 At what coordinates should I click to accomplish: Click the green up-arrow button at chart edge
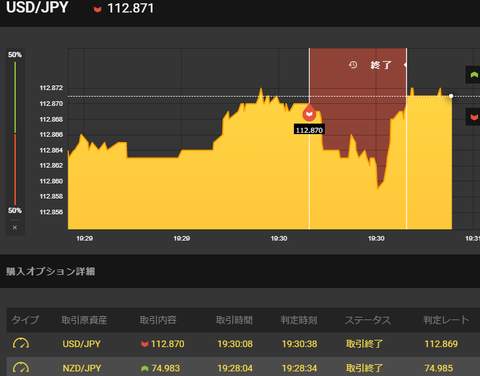point(473,75)
